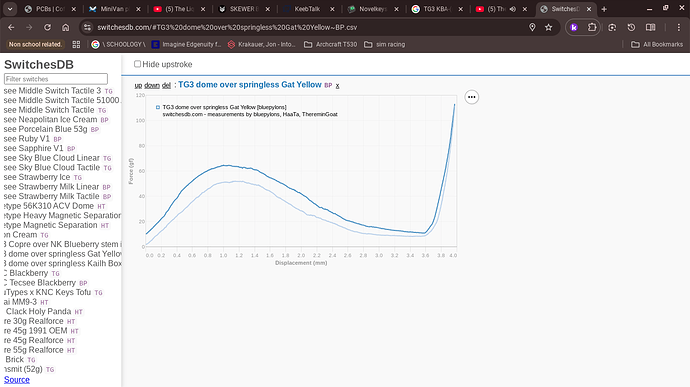Click the location permission icon
Image resolution: width=690 pixels, height=387 pixels.
click(x=532, y=27)
